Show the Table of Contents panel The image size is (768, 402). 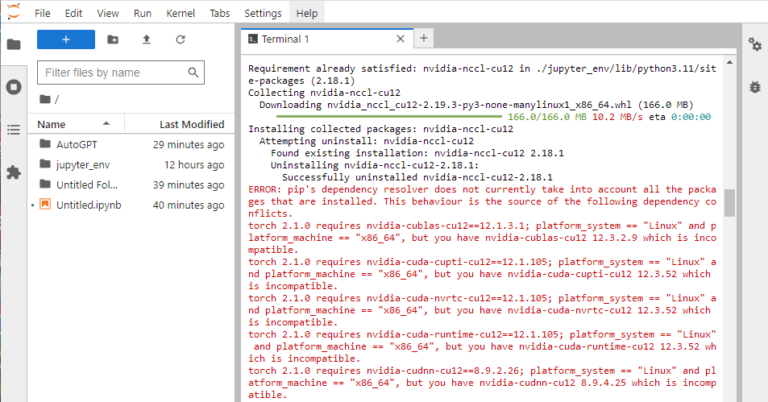pyautogui.click(x=14, y=130)
